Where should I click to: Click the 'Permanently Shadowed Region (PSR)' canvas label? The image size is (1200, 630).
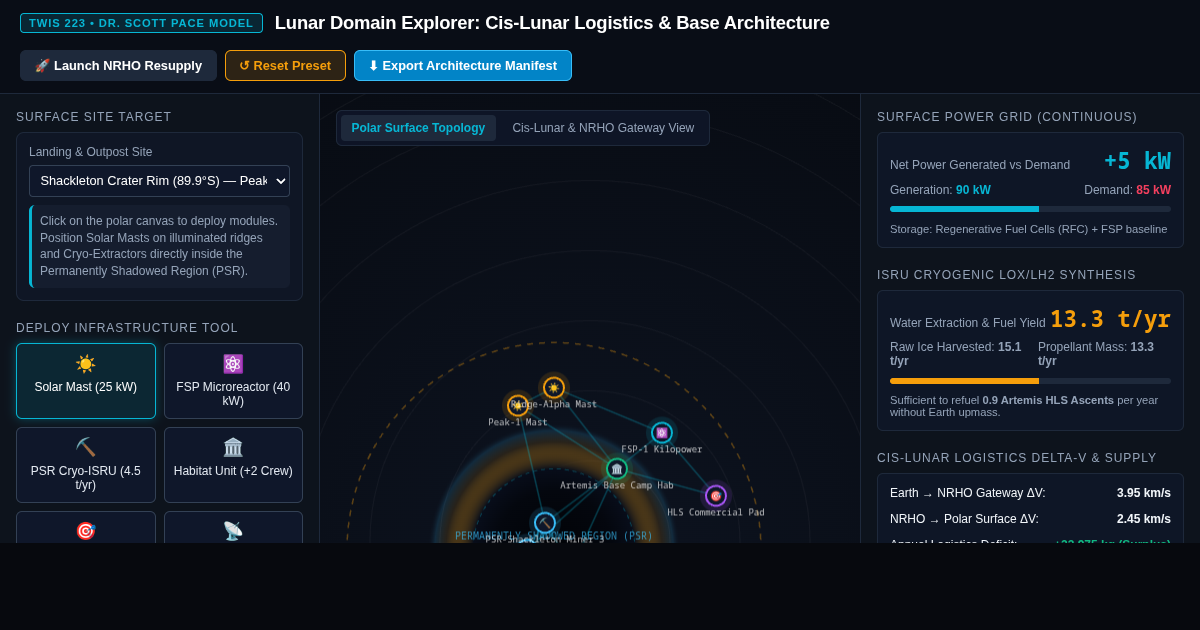pyautogui.click(x=554, y=536)
